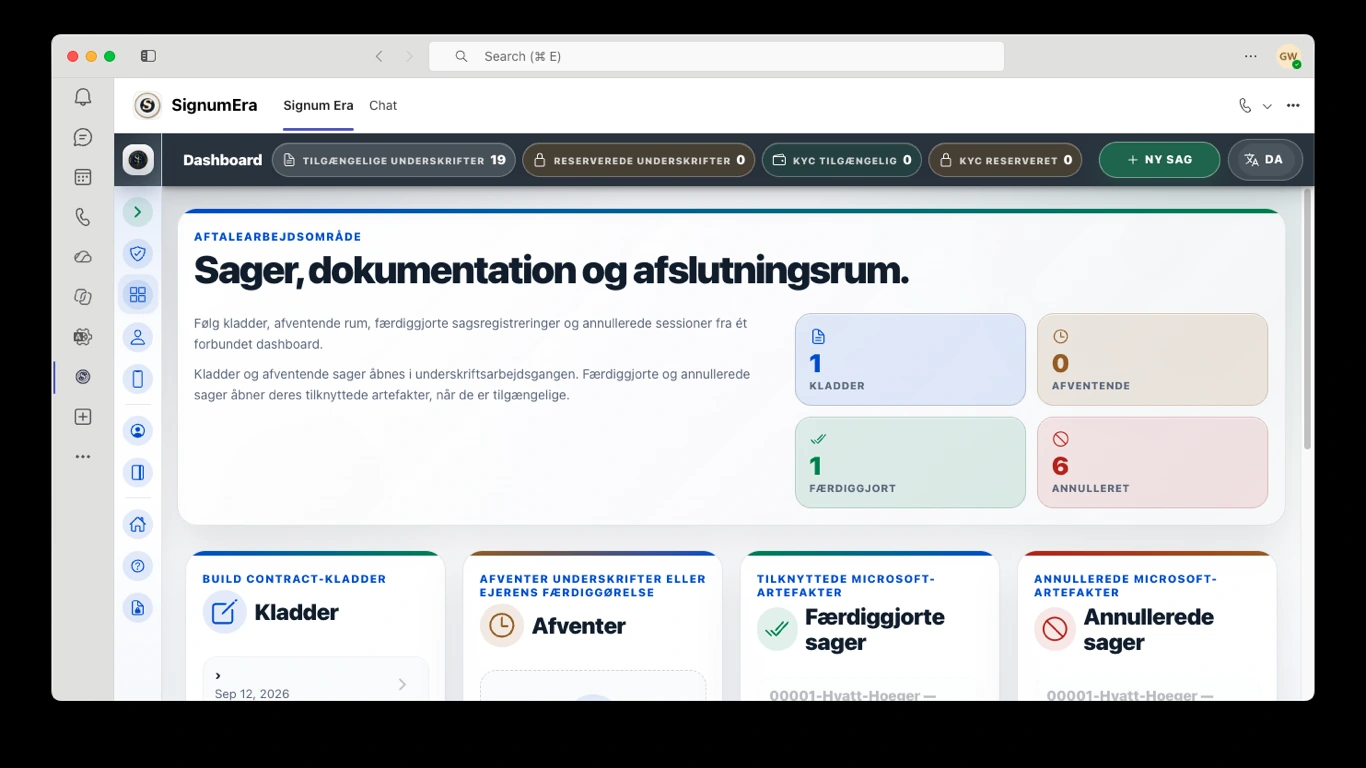Image resolution: width=1366 pixels, height=768 pixels.
Task: Expand the call options dropdown arrow
Action: point(1267,106)
